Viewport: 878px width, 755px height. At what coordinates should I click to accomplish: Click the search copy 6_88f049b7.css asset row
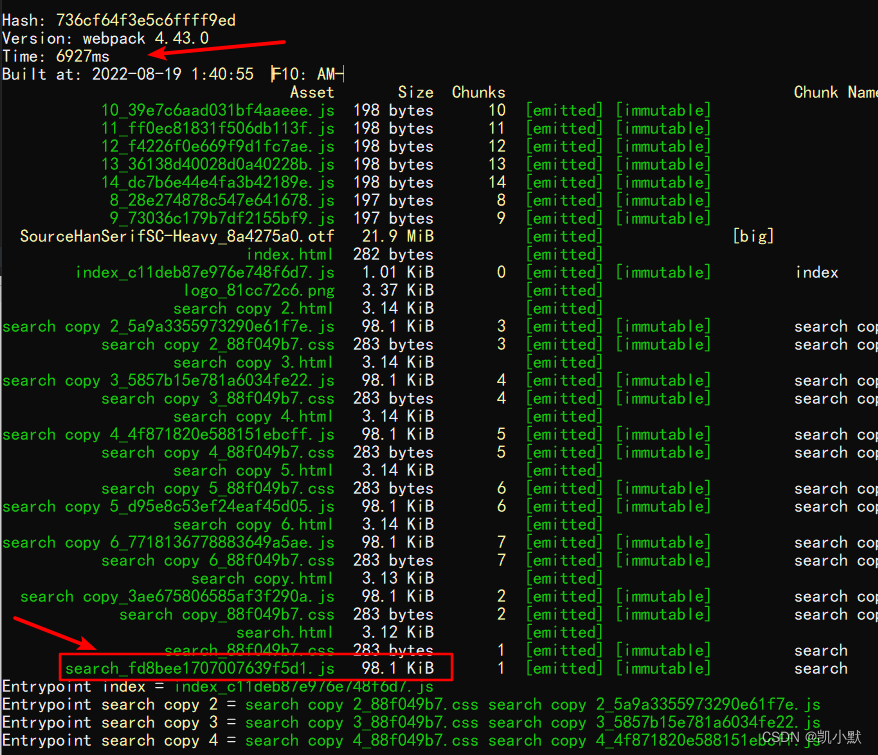[x=218, y=560]
